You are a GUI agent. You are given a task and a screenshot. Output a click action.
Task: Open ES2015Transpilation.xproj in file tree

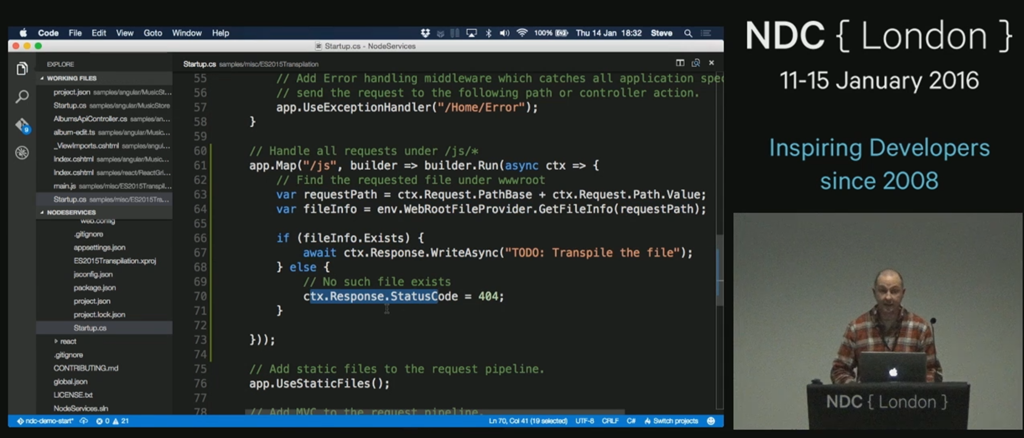point(114,260)
